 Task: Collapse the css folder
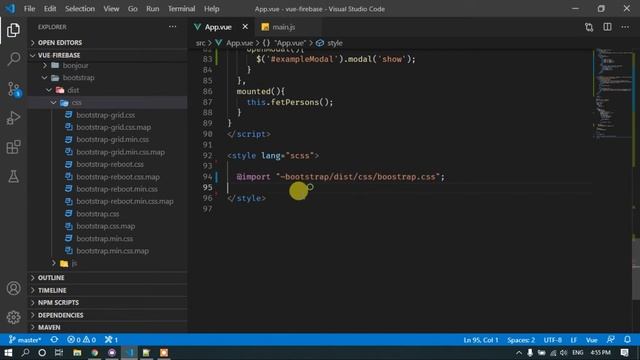108,102
